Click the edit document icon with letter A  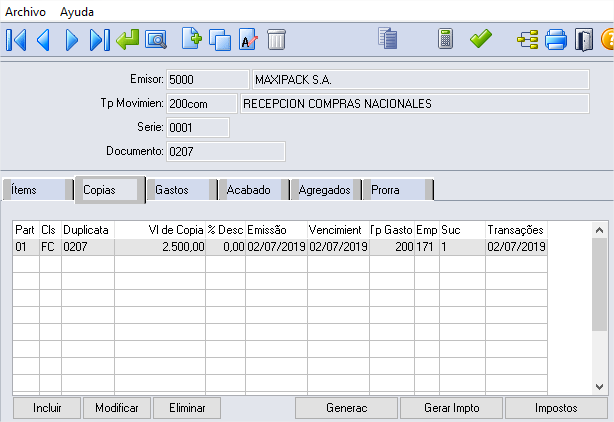pyautogui.click(x=248, y=39)
